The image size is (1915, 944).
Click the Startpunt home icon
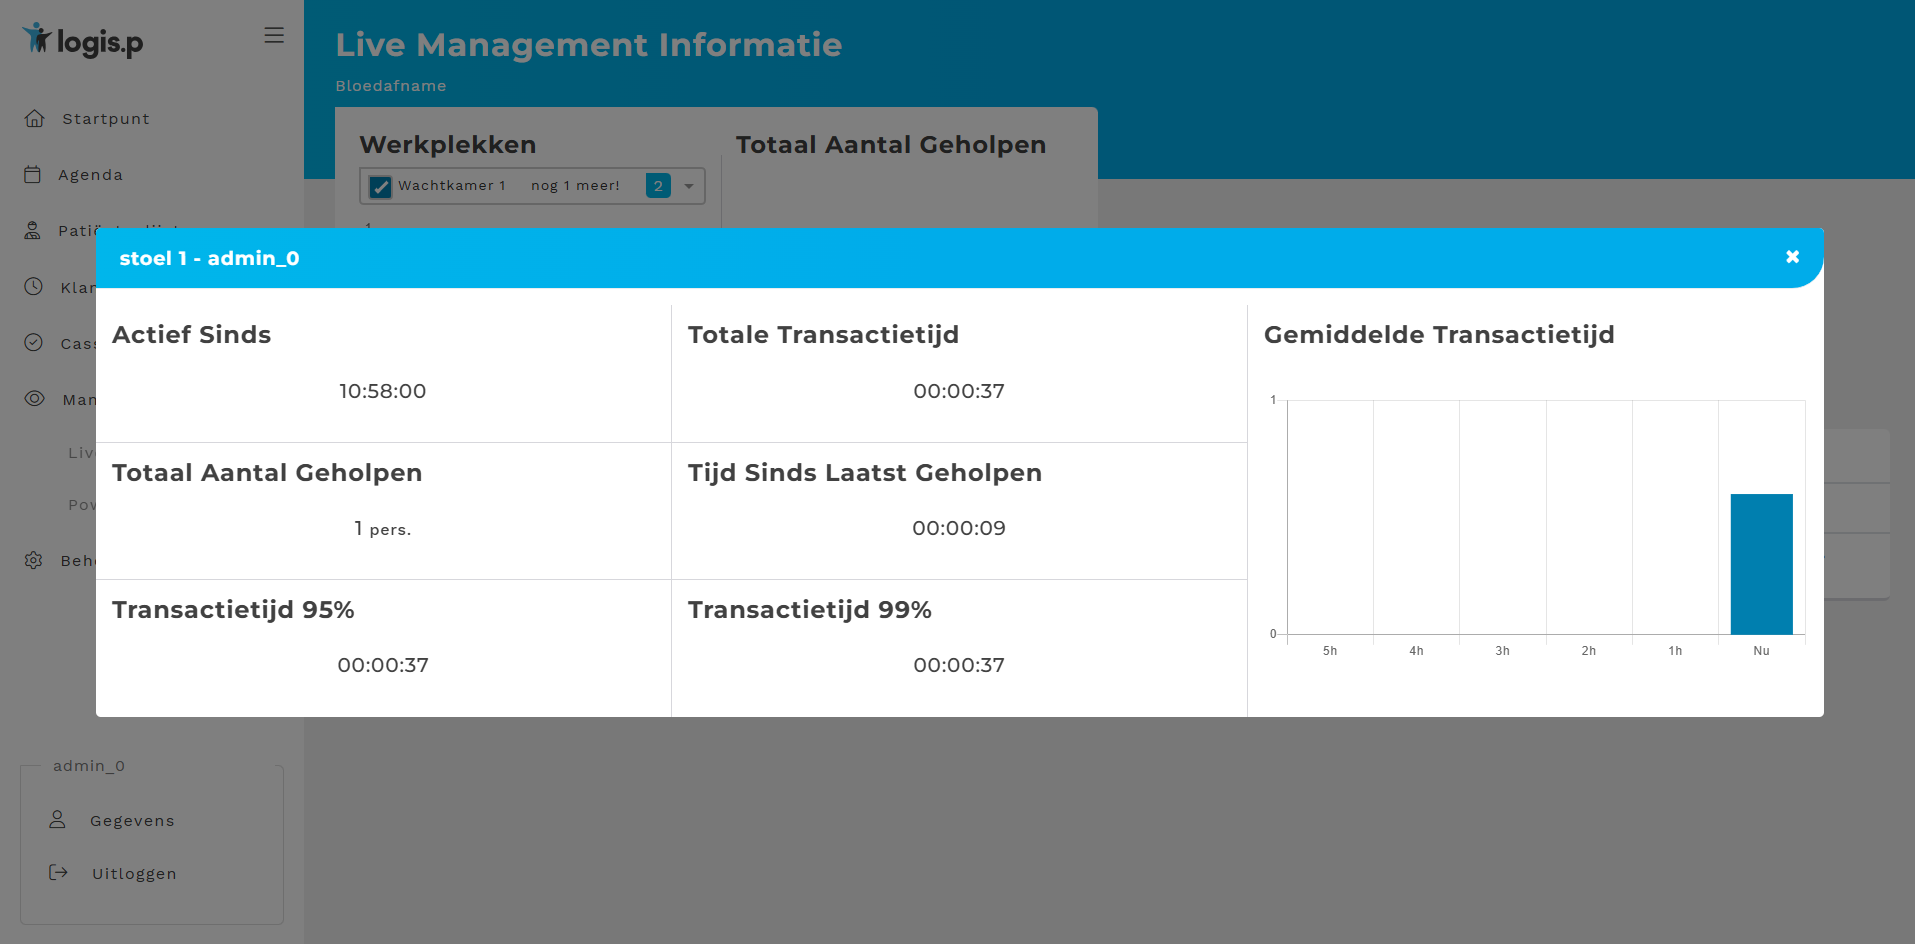point(34,119)
